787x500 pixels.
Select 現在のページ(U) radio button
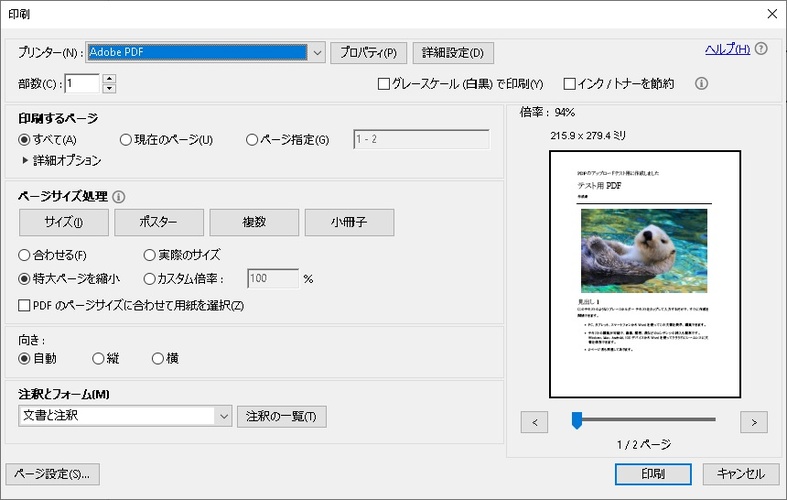point(125,140)
